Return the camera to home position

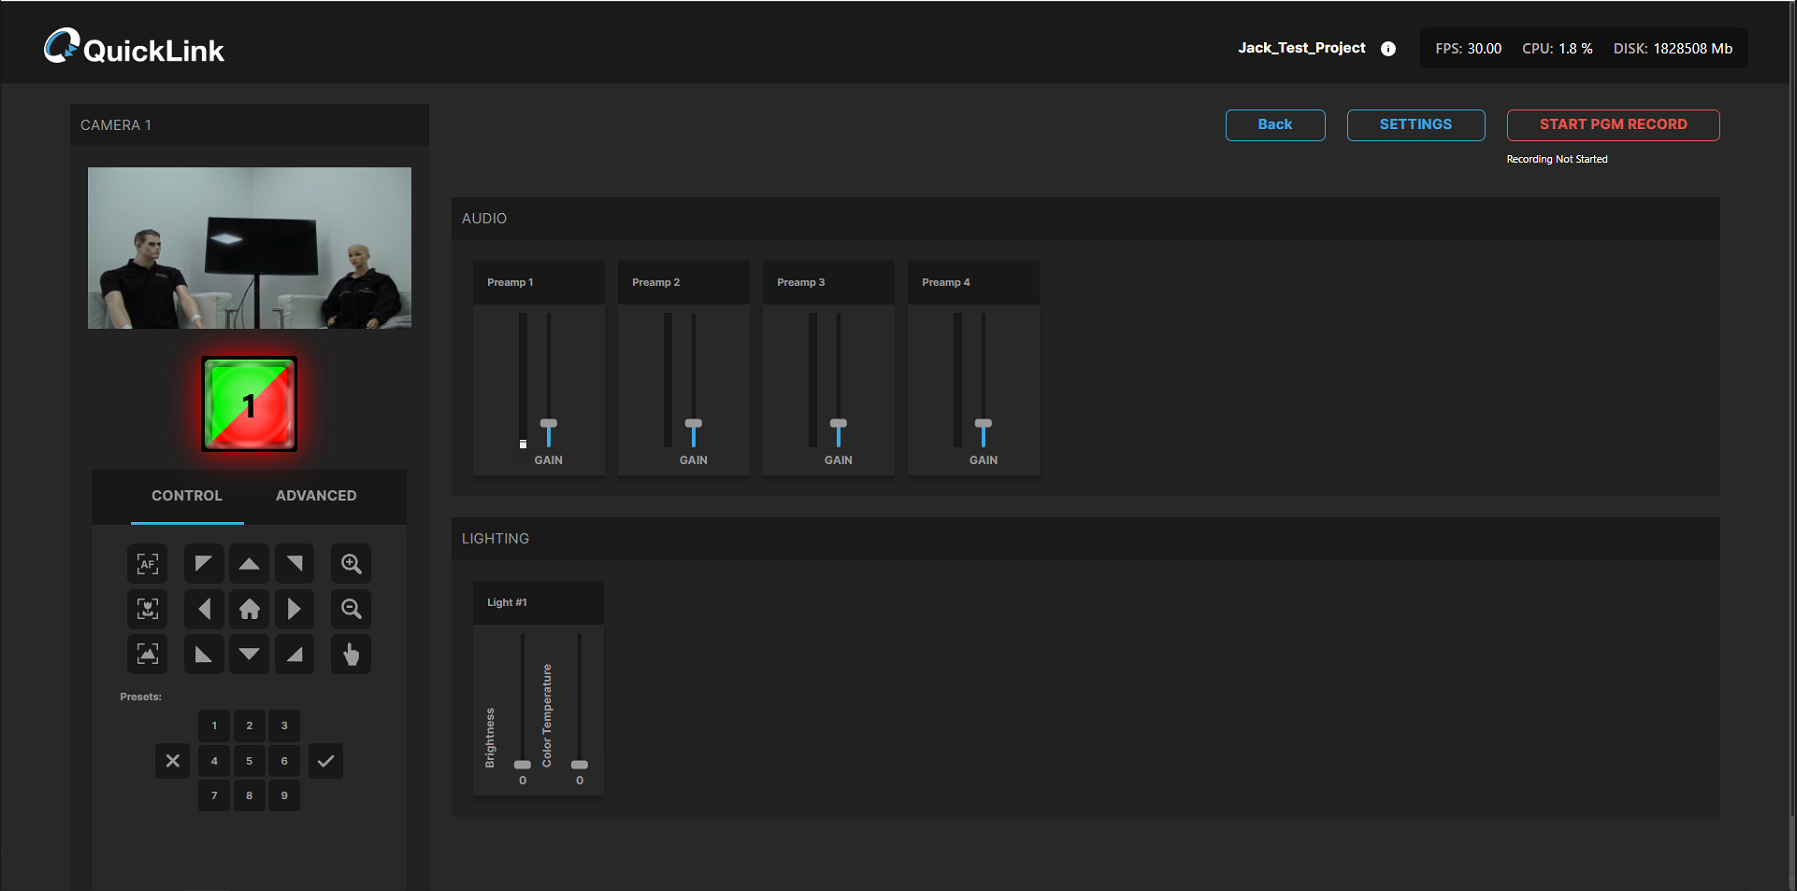pos(249,609)
